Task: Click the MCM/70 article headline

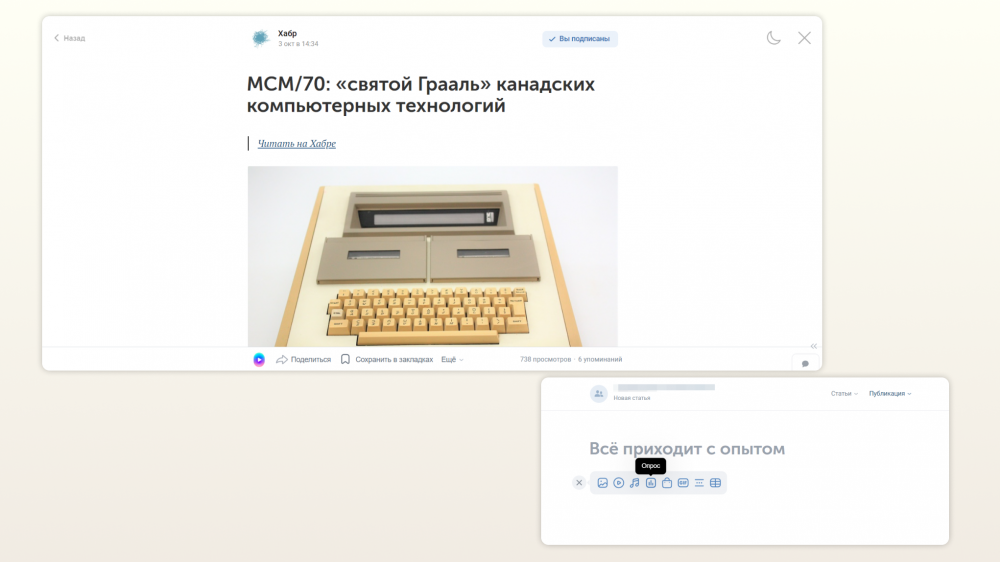Action: [x=421, y=94]
